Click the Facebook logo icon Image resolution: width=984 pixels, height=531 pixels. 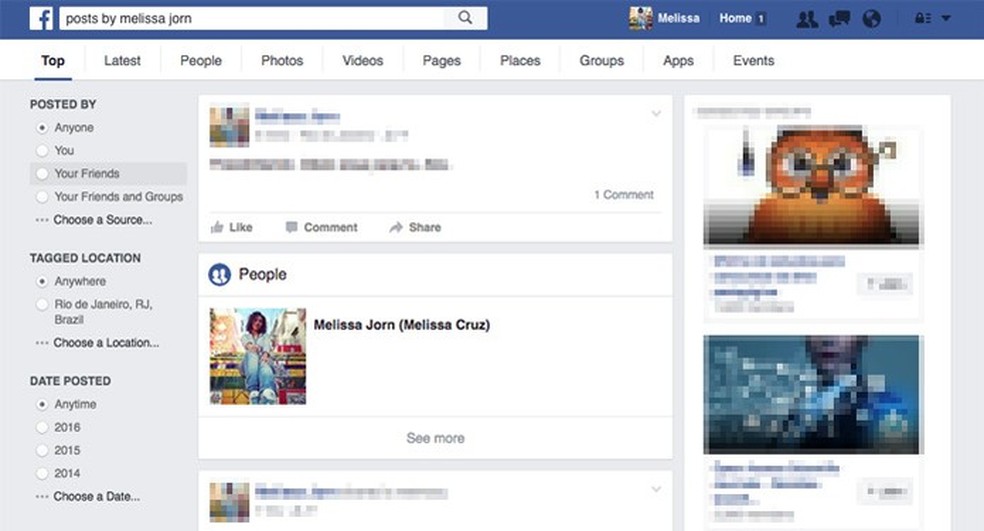[x=41, y=18]
